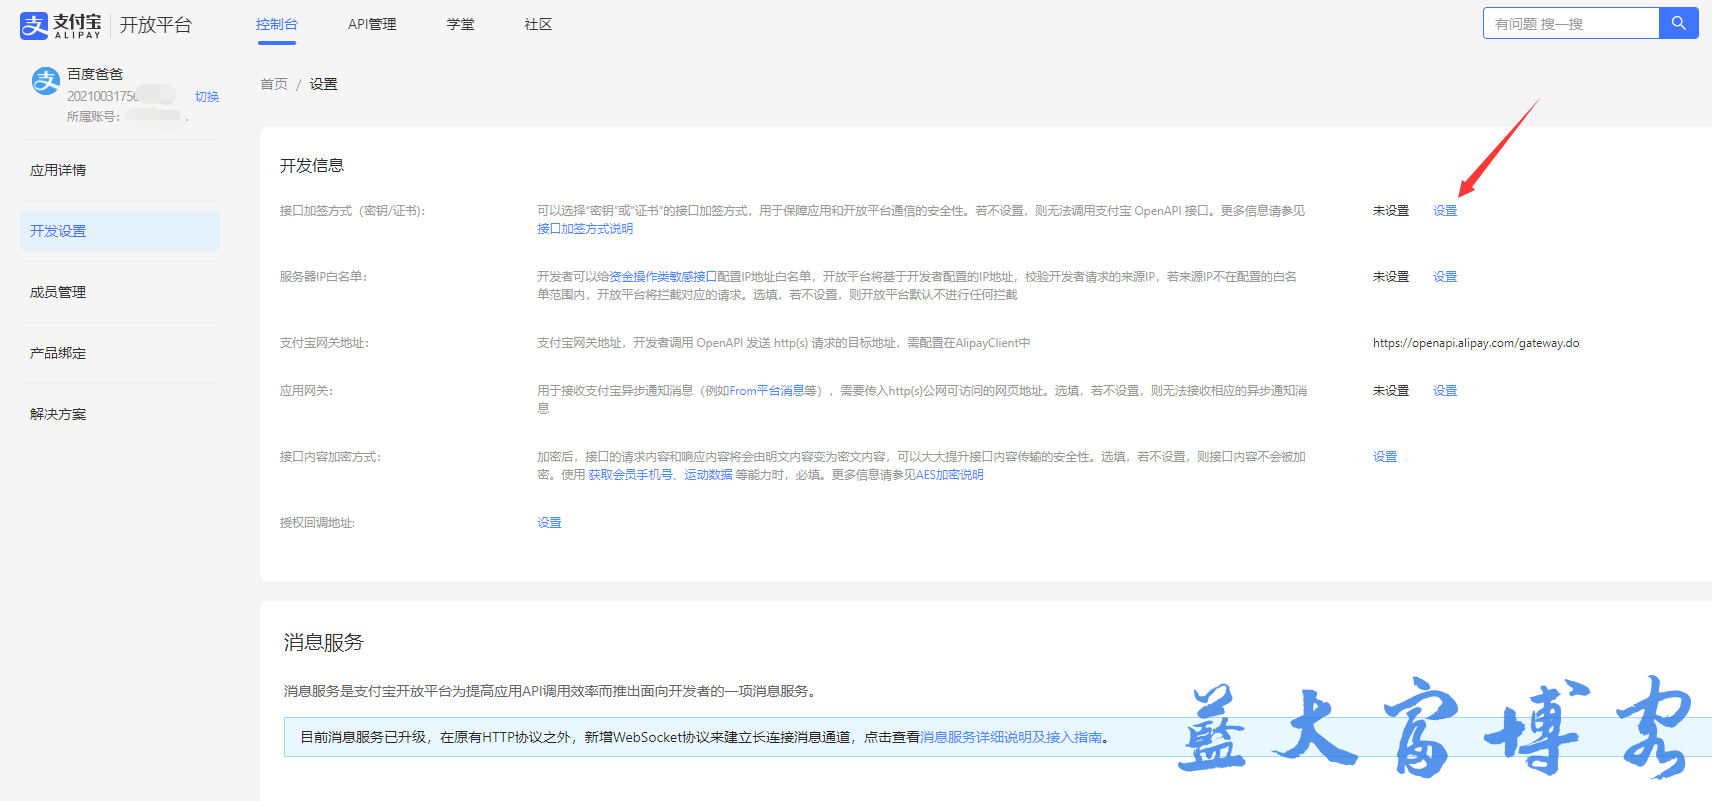This screenshot has width=1712, height=801.
Task: Click the 百度爸爸 app avatar icon
Action: tap(46, 81)
